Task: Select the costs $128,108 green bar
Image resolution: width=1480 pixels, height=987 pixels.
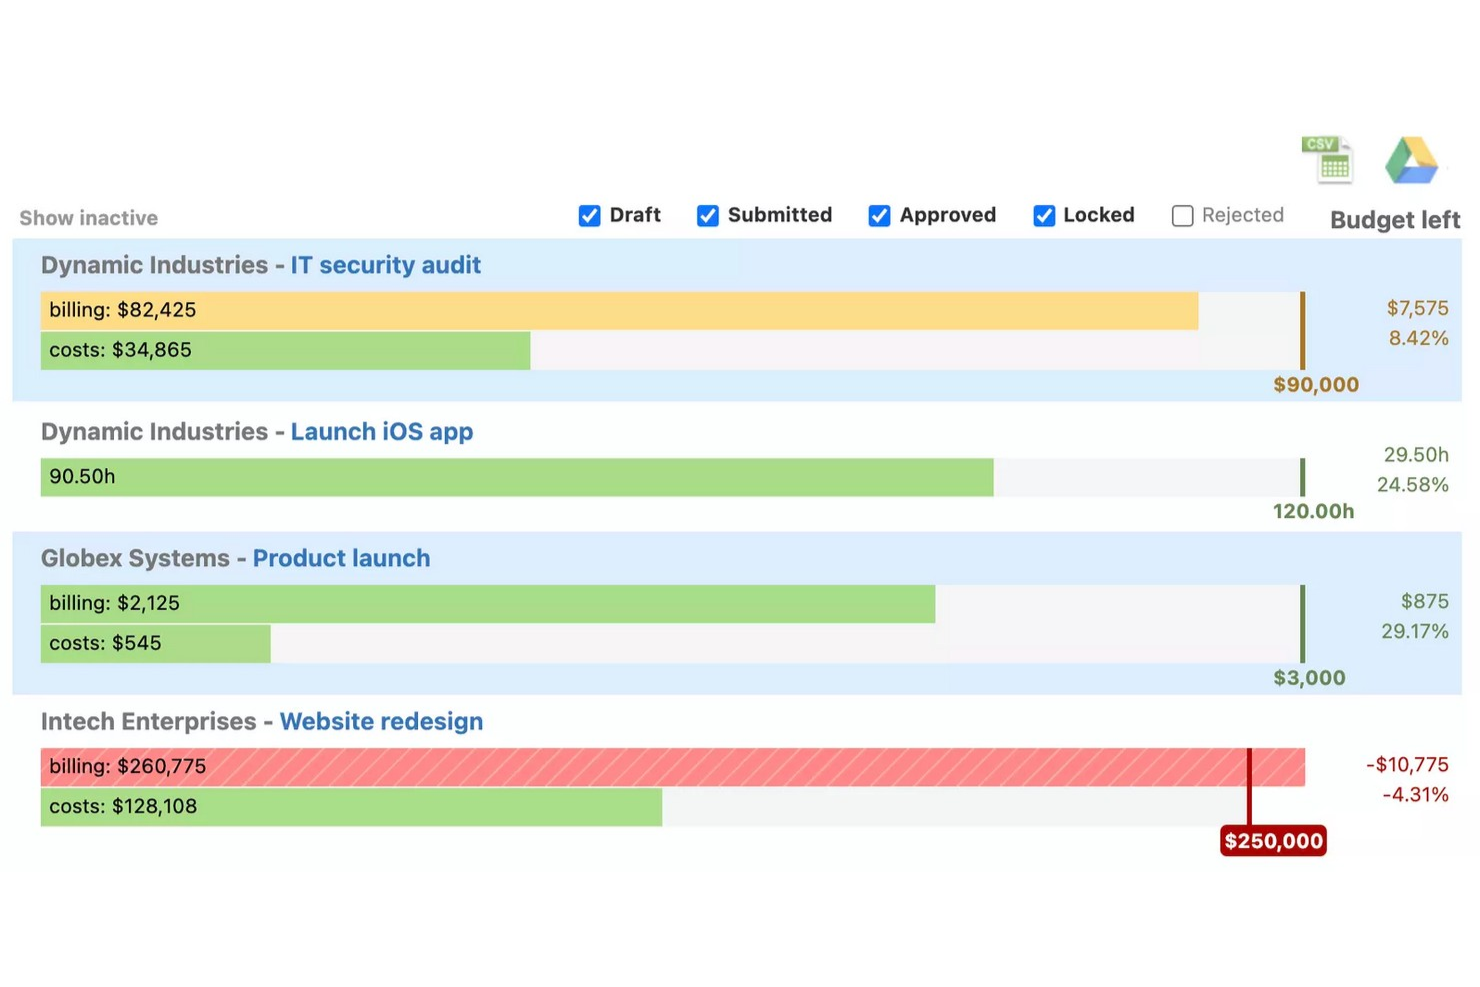Action: coord(351,807)
